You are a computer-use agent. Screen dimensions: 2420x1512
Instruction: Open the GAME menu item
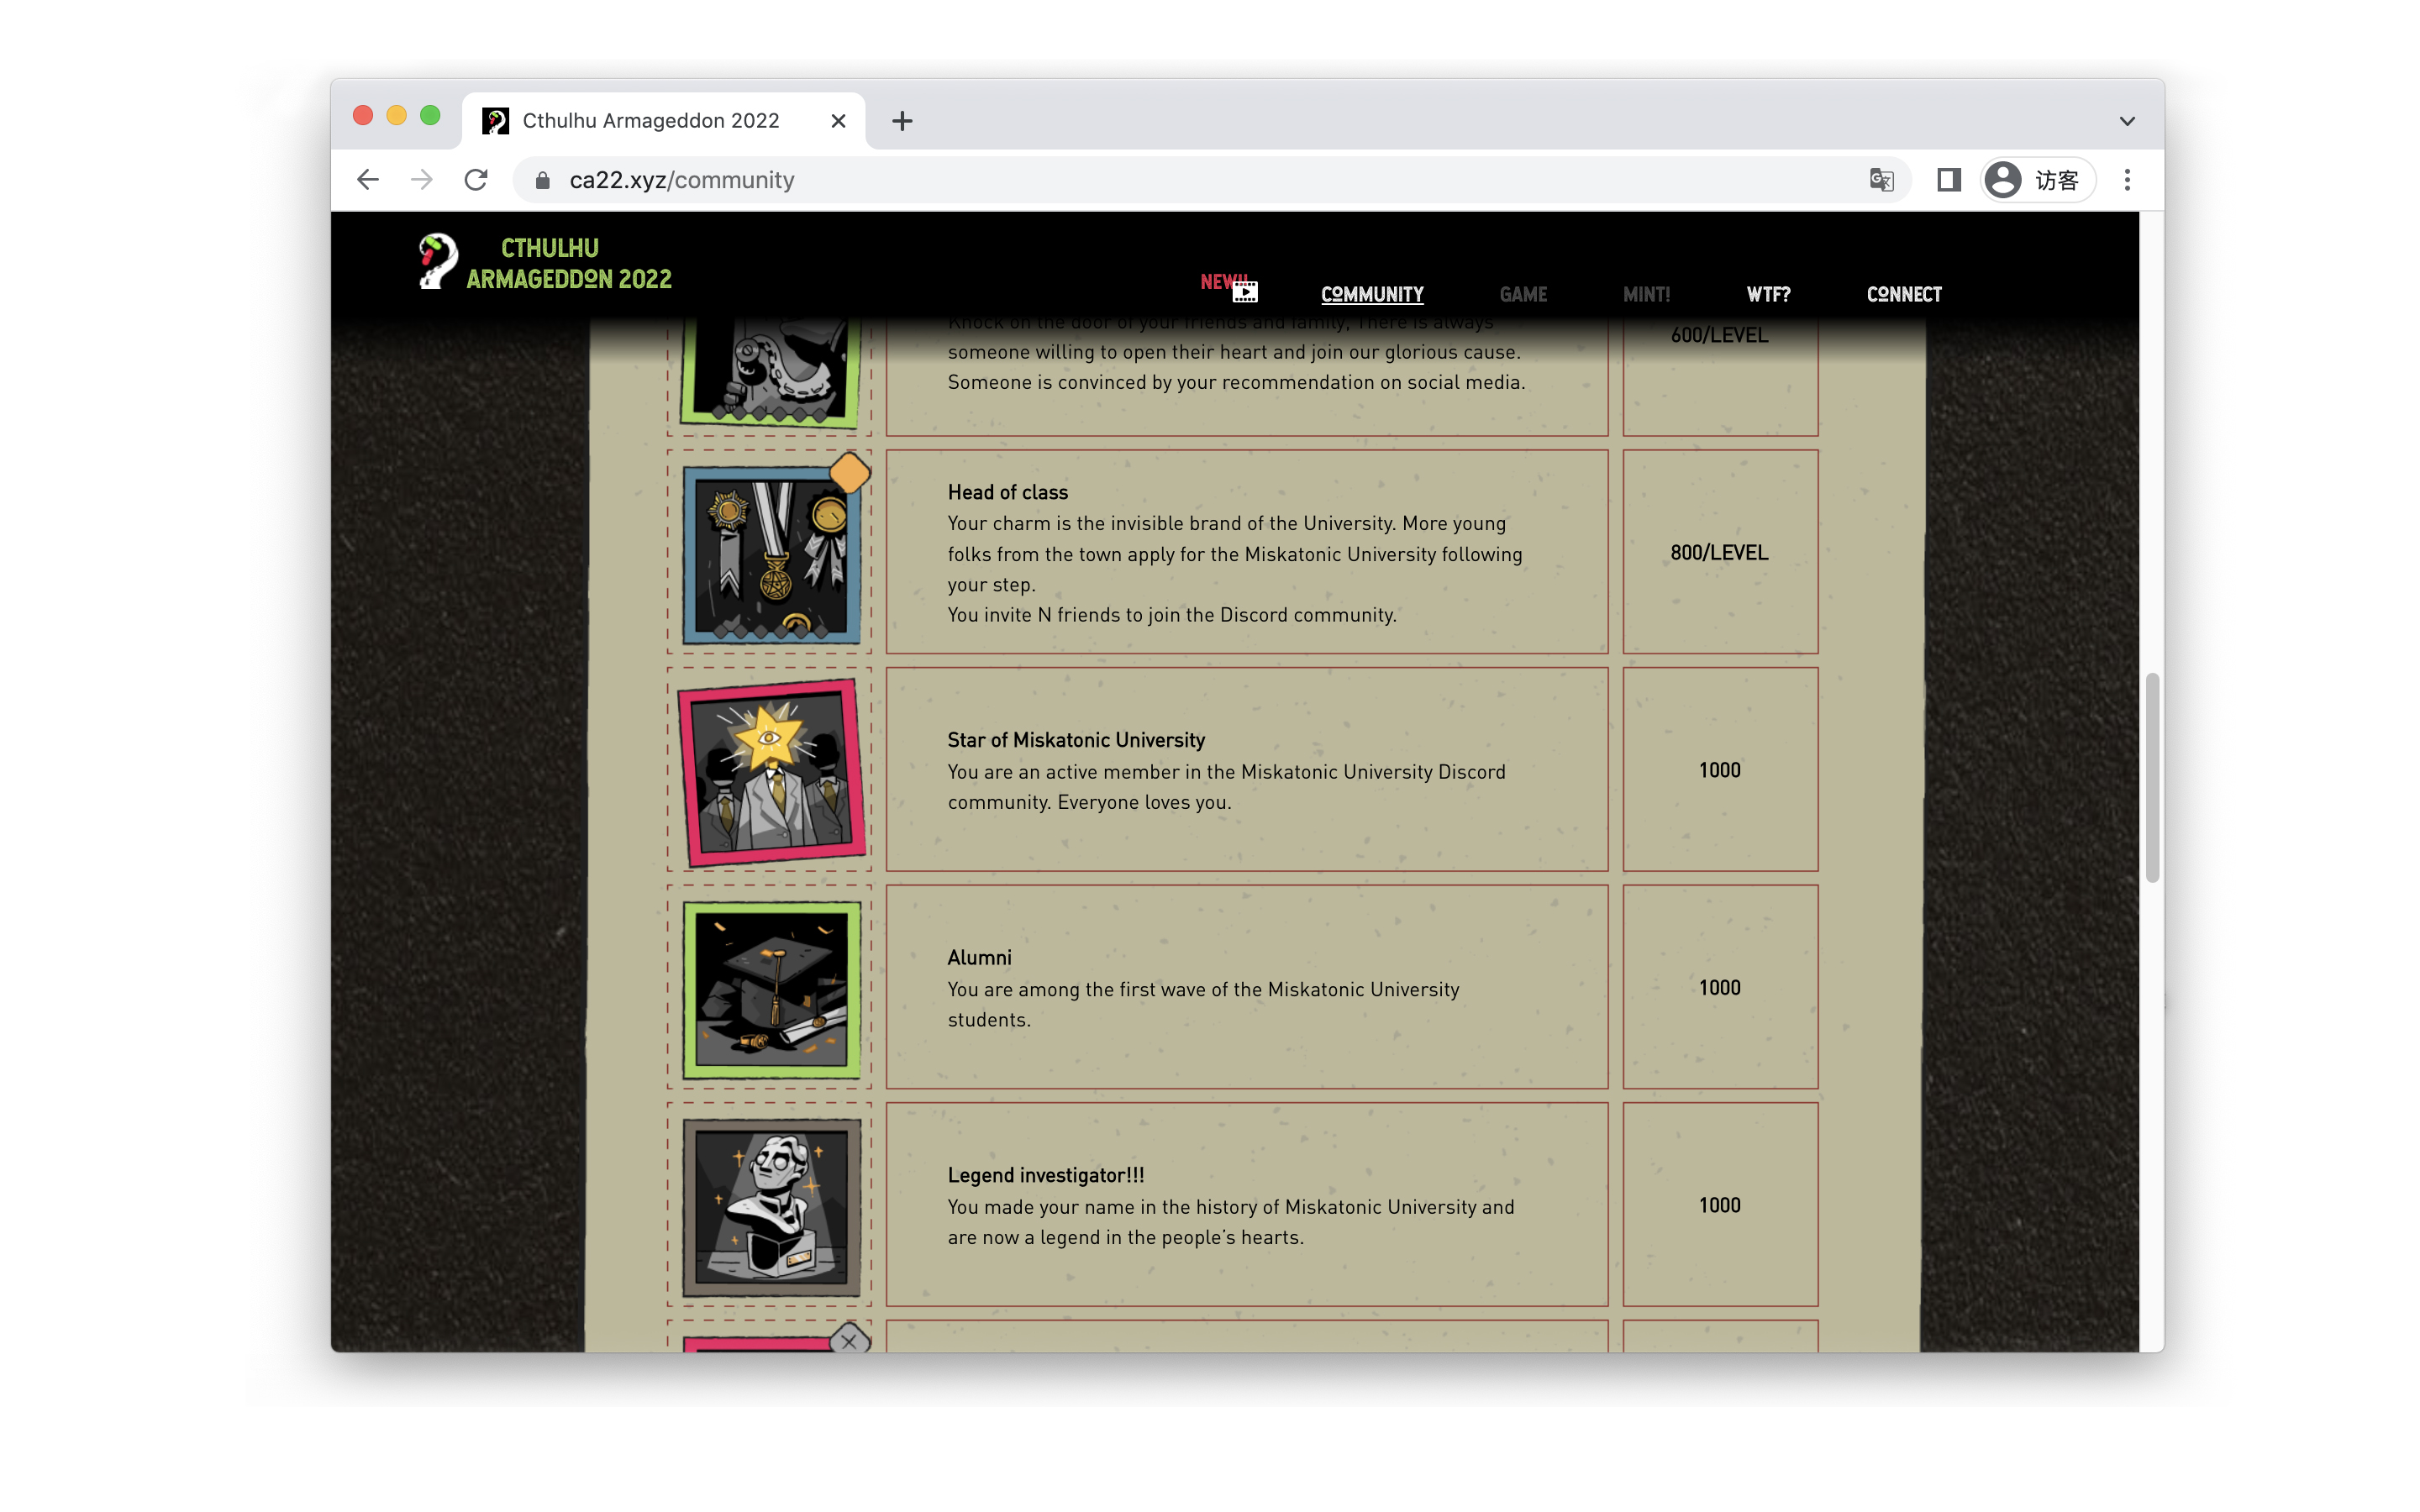(1523, 294)
